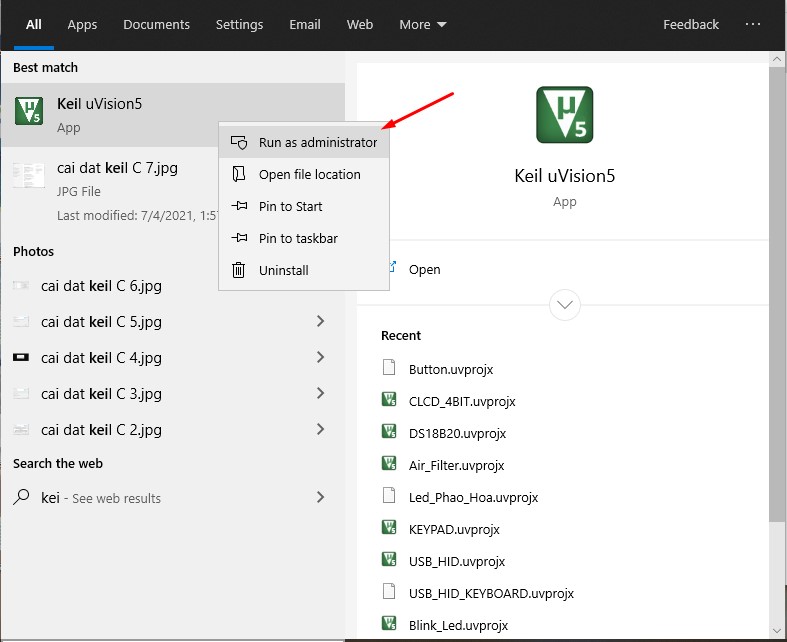Viewport: 787px width, 642px height.
Task: Click the Uninstall trash can icon
Action: click(x=239, y=270)
